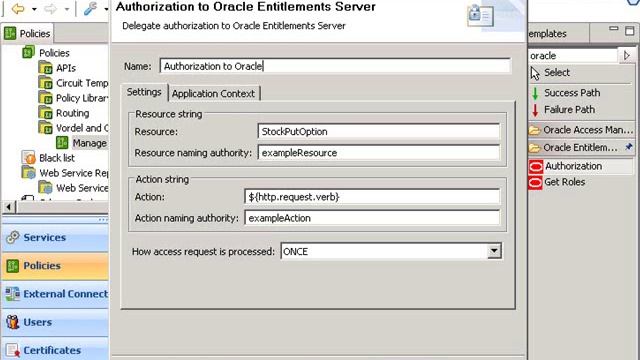Click the Web Service child node icon
Image resolution: width=640 pixels, height=360 pixels.
(45, 188)
